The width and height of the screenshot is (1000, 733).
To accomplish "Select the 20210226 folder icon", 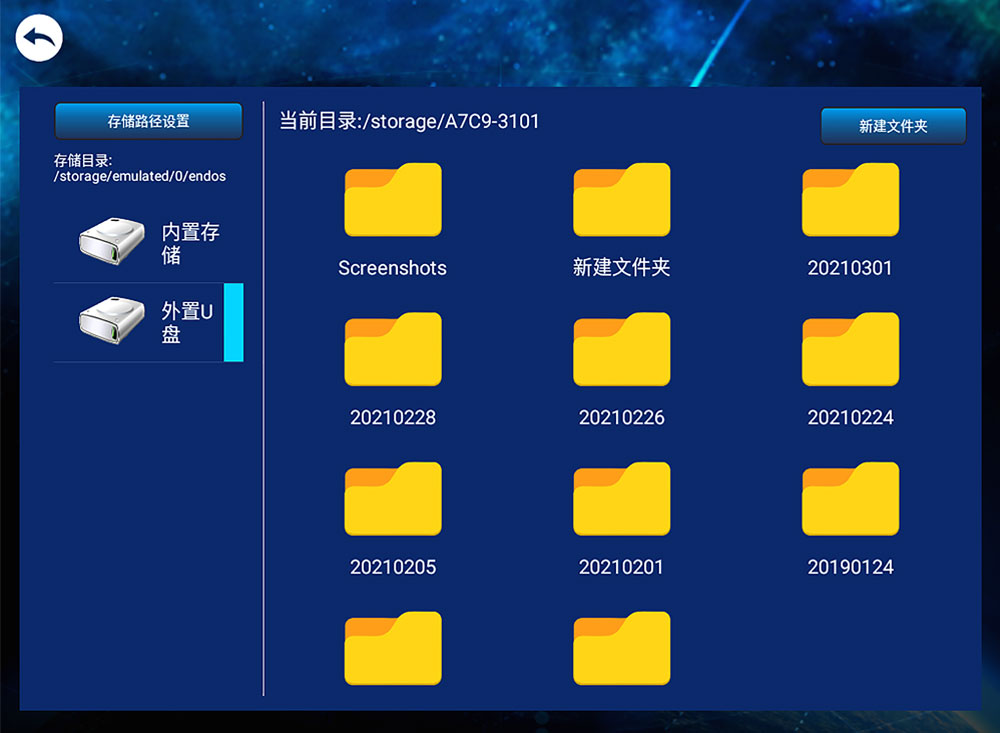I will coord(621,350).
